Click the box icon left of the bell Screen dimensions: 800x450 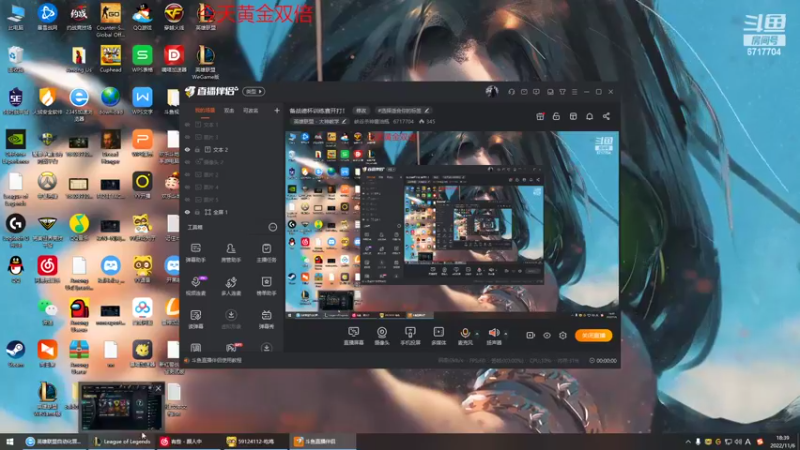(573, 116)
